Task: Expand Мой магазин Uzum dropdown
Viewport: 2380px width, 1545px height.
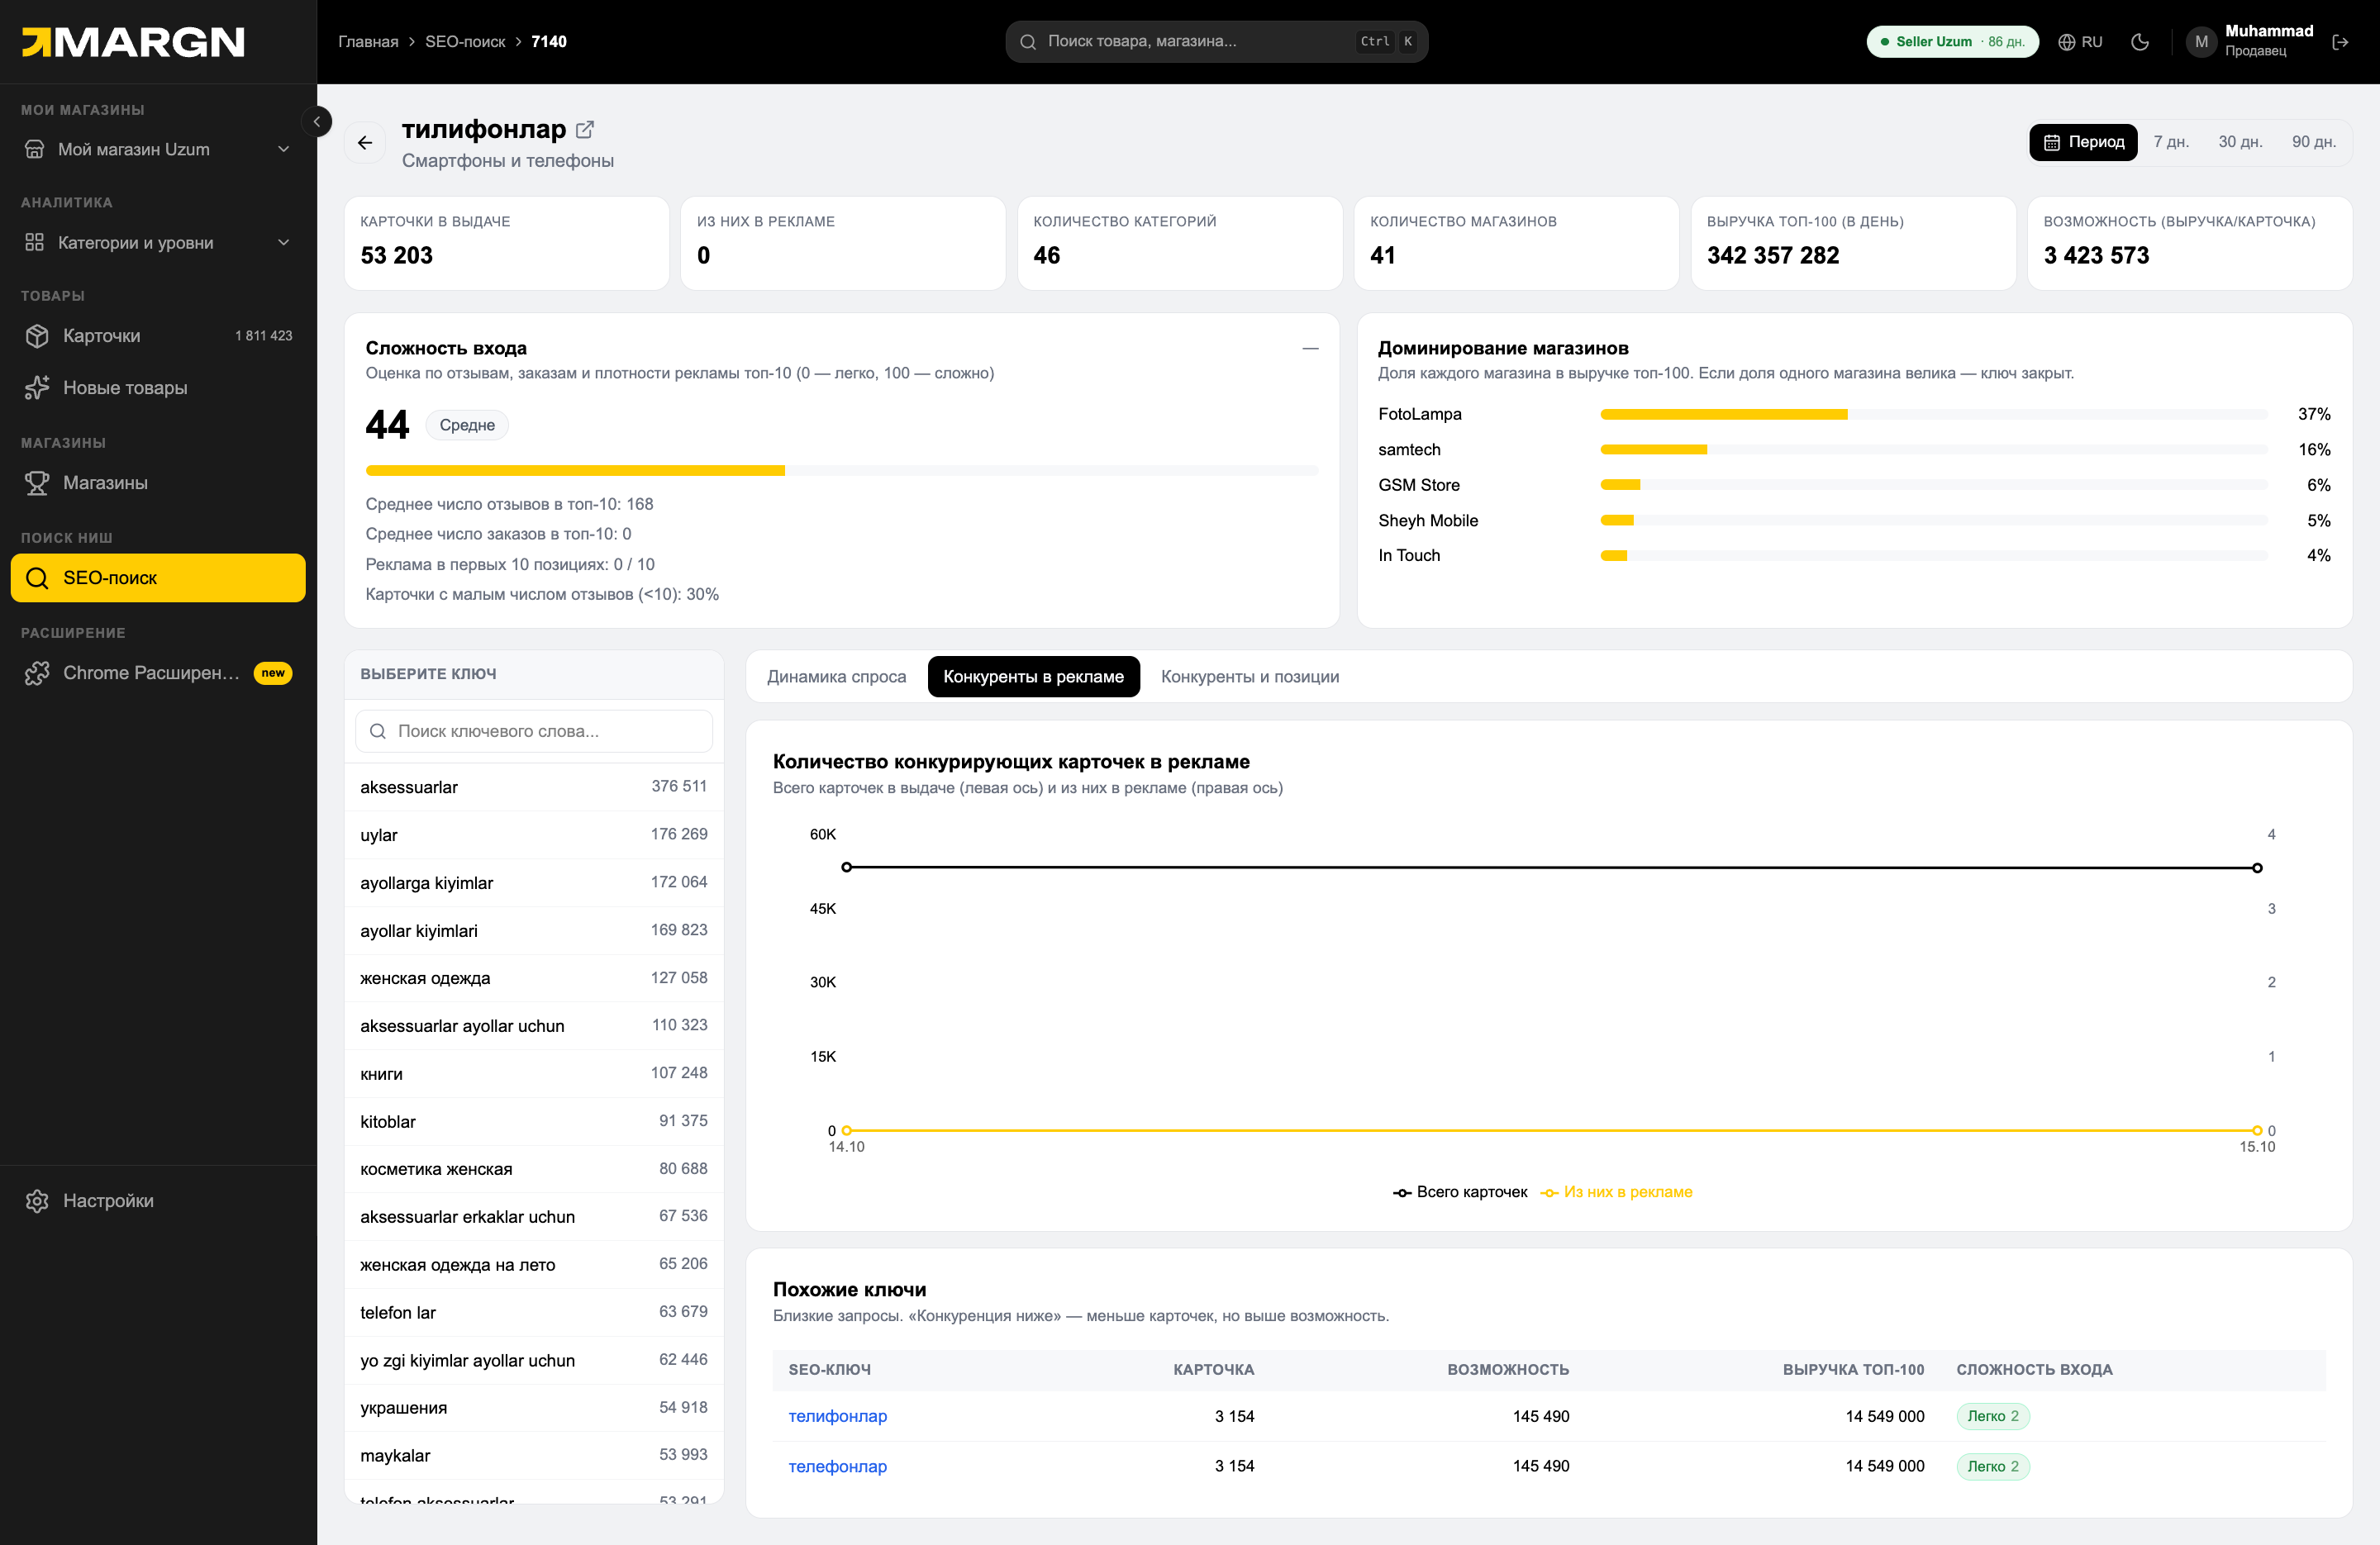Action: (x=158, y=149)
